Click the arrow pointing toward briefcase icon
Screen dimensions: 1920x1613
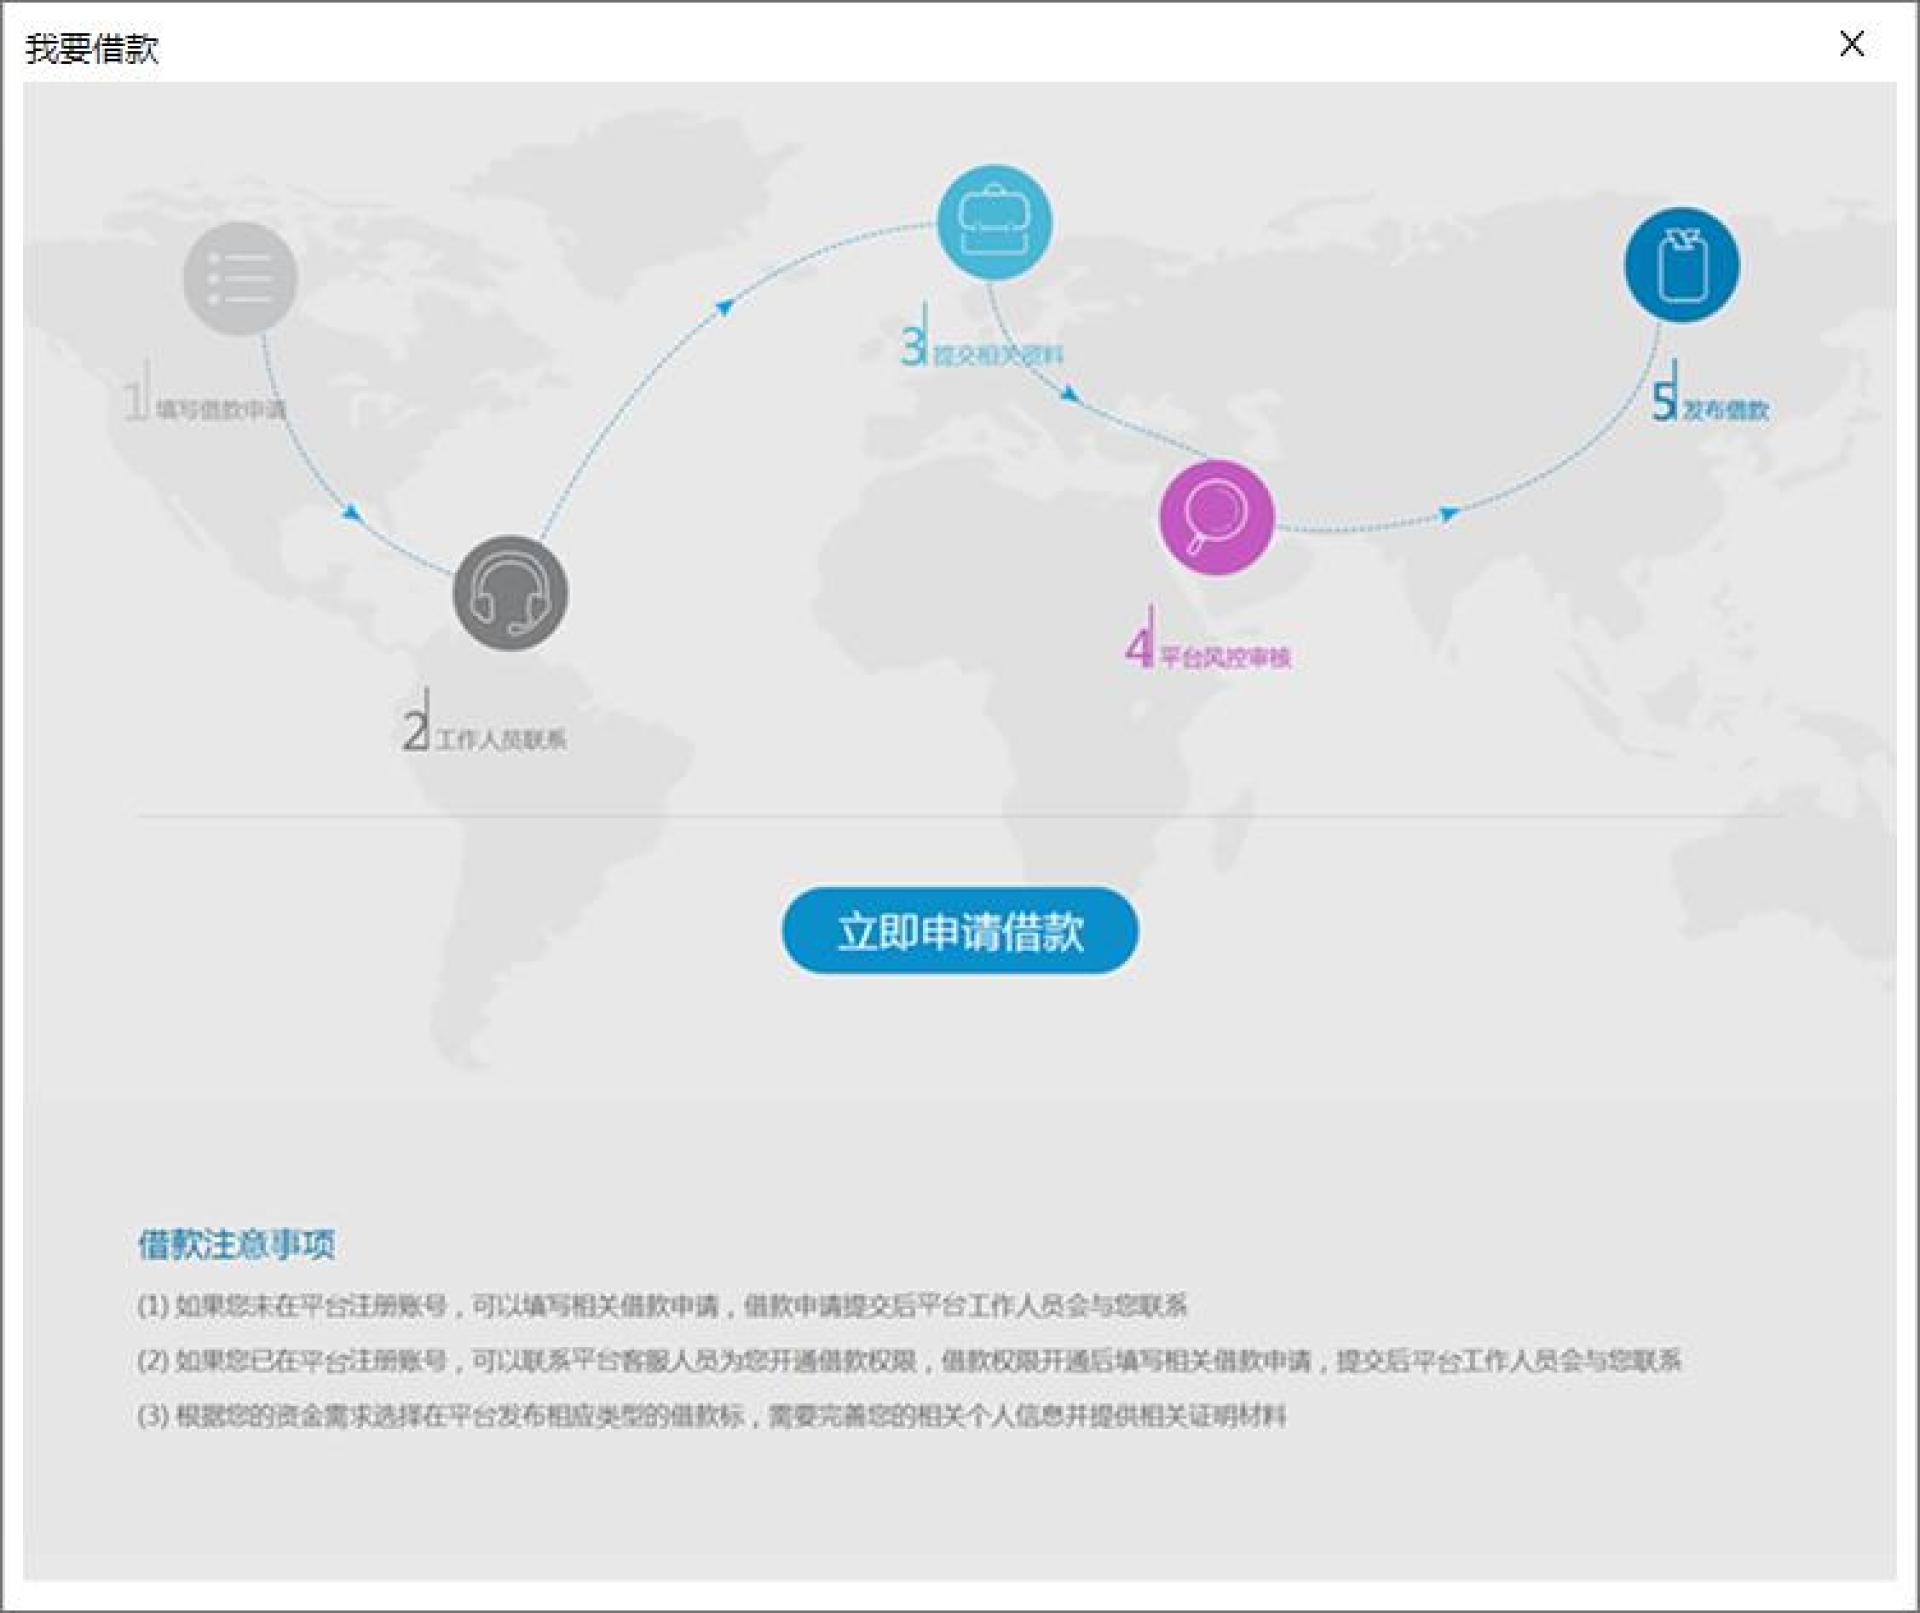pyautogui.click(x=726, y=306)
